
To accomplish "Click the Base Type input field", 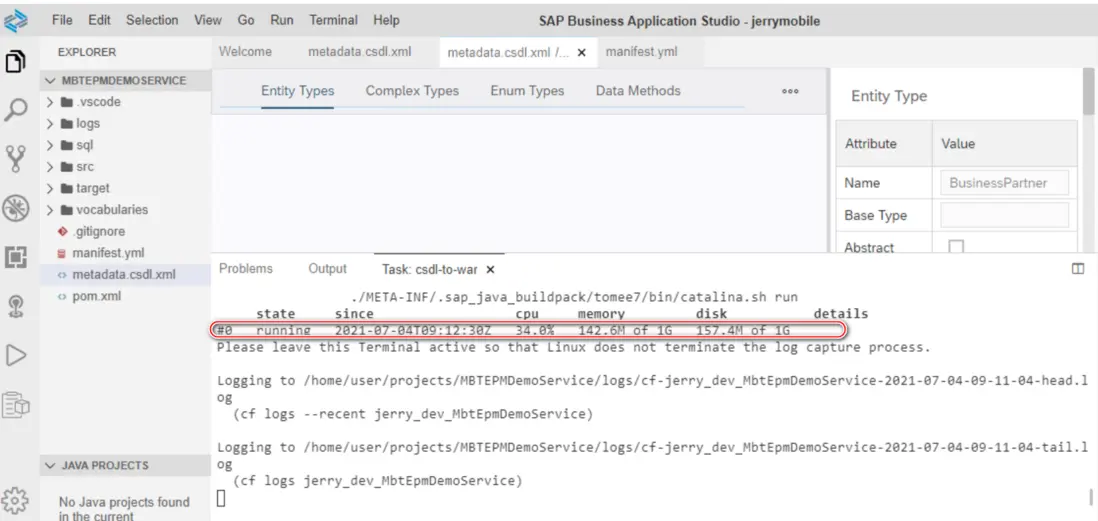I will (1004, 215).
